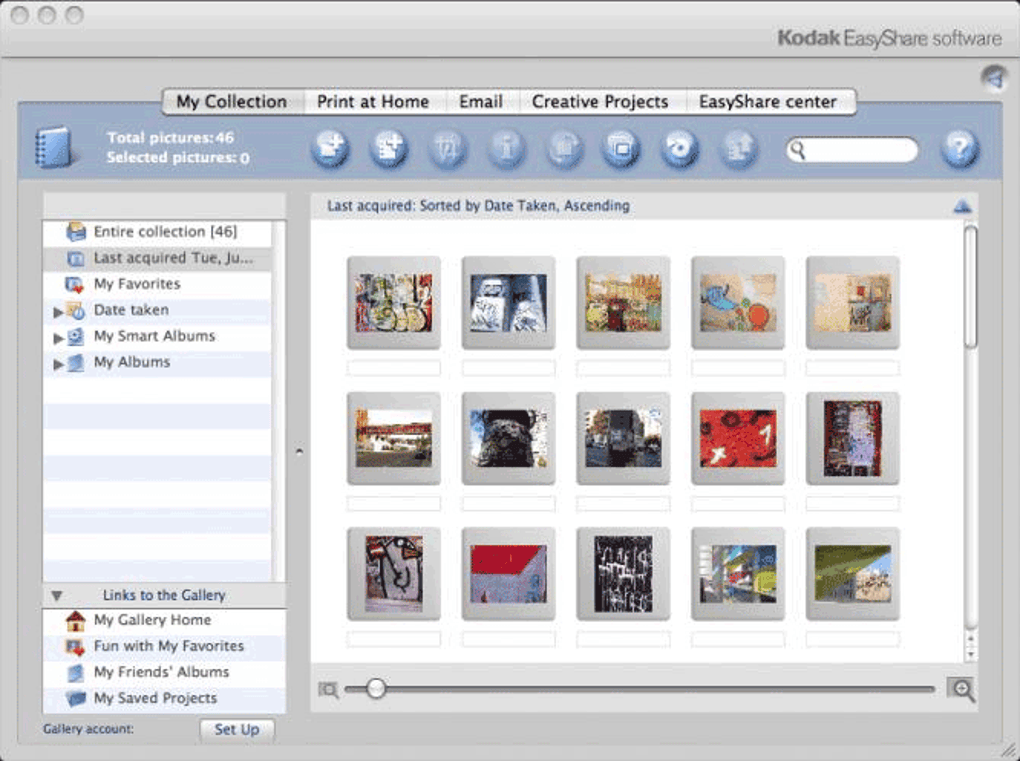The height and width of the screenshot is (761, 1020).
Task: Switch to the Print at Home tab
Action: 372,102
